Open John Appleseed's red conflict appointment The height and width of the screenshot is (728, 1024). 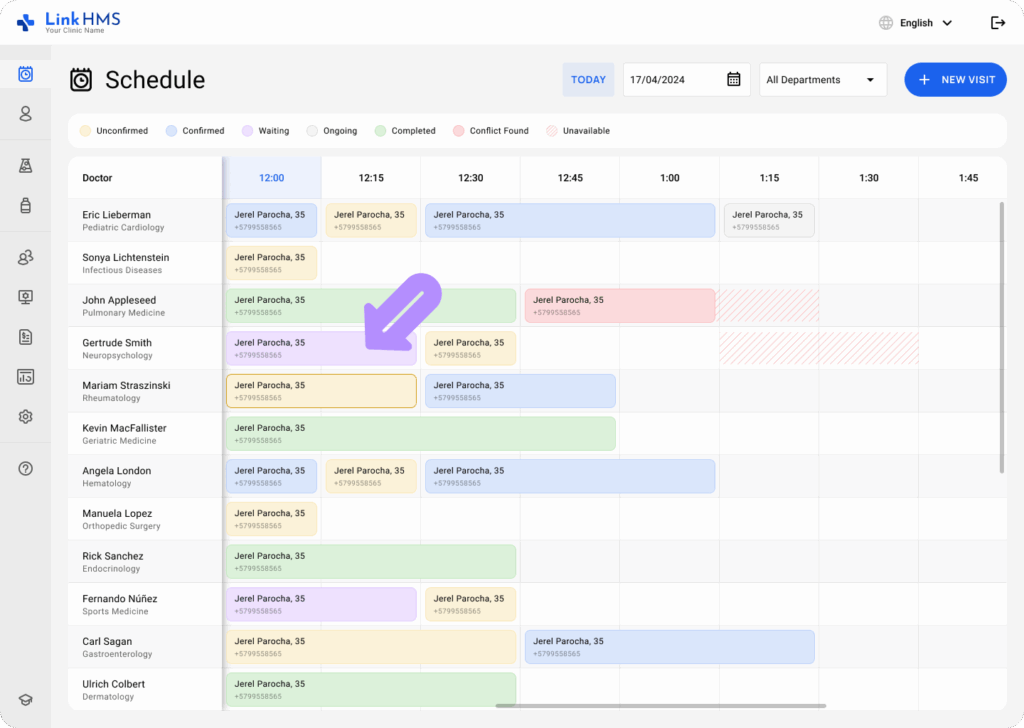619,306
